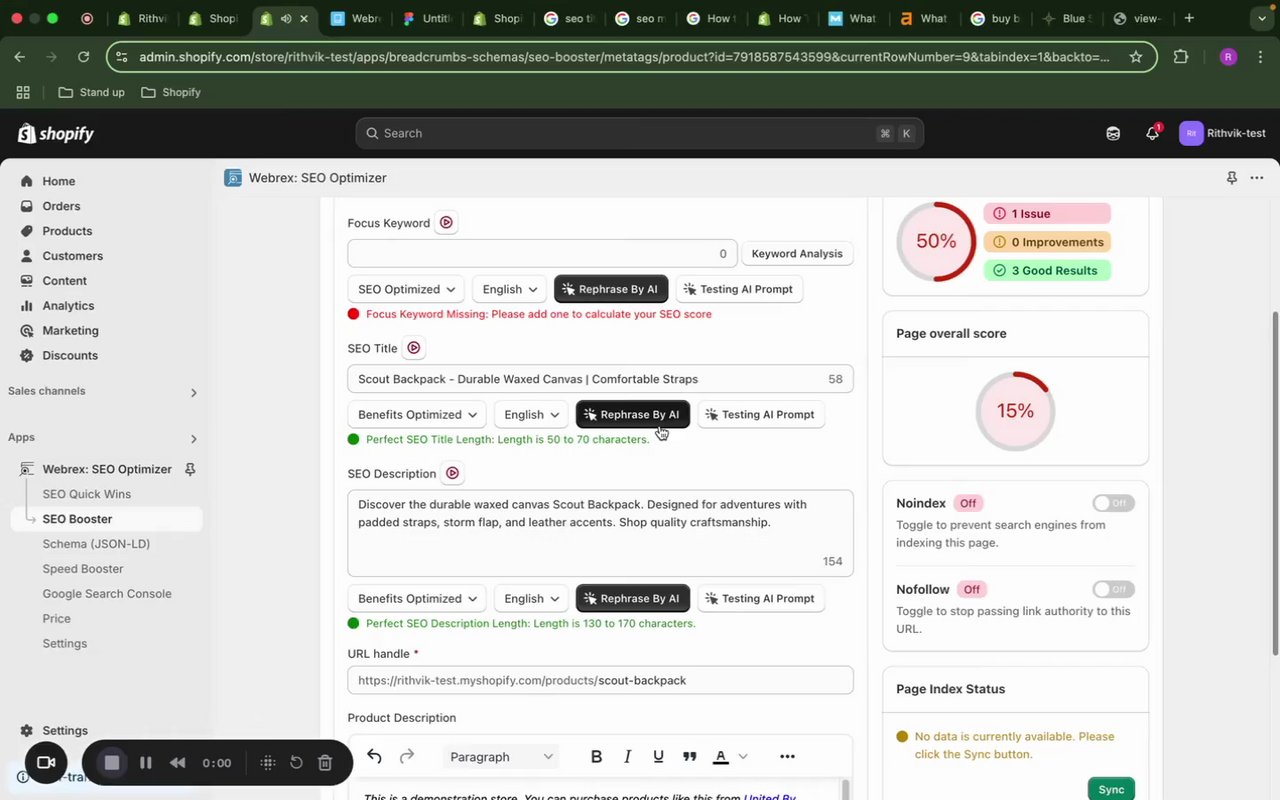Viewport: 1280px width, 800px height.
Task: Open the Paragraph style dropdown
Action: click(x=501, y=757)
